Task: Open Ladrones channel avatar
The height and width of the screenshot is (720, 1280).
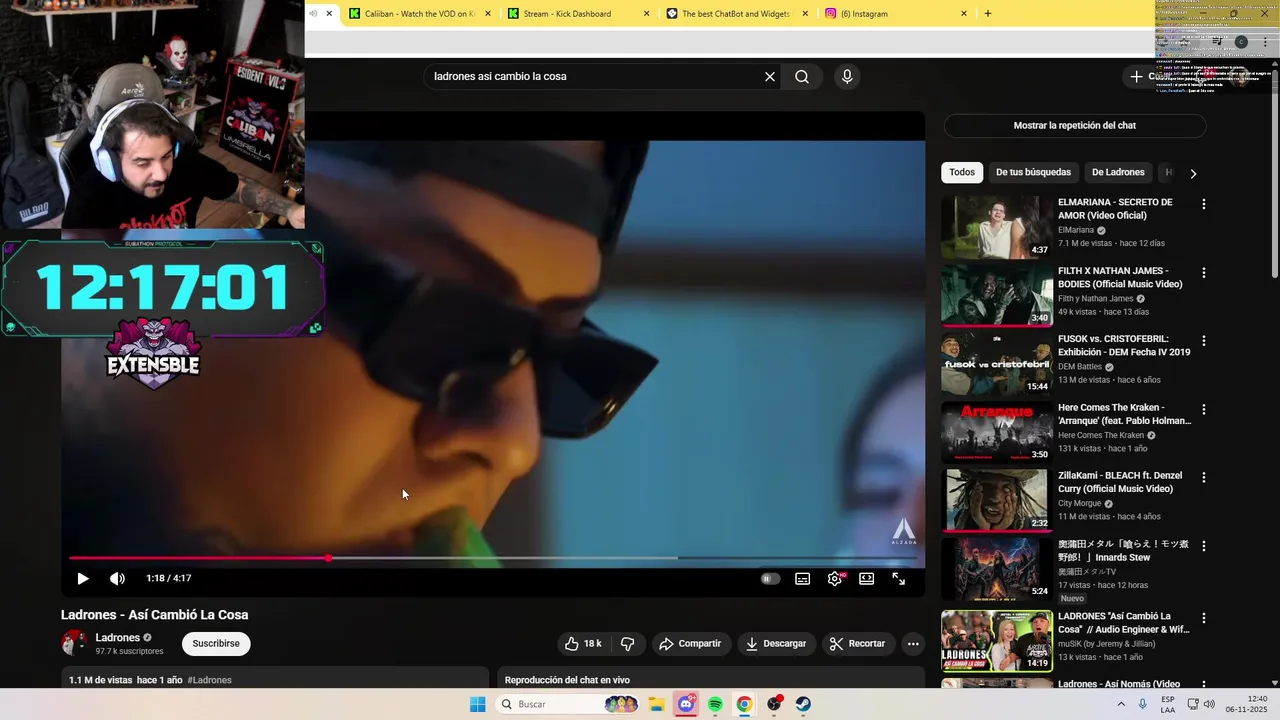Action: point(74,644)
